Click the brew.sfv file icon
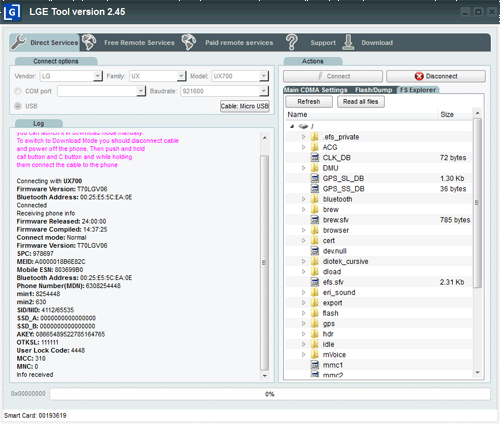Screen dimensions: 500x424 (315, 220)
